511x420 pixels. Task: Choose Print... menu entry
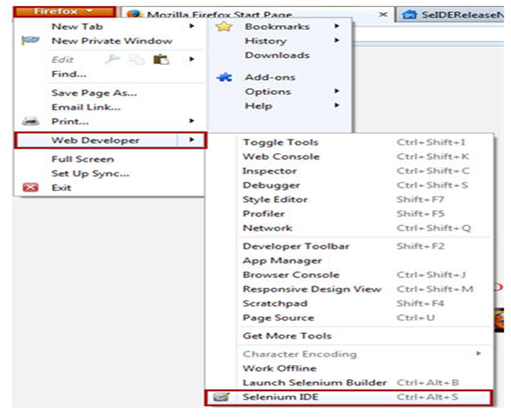tap(110, 121)
